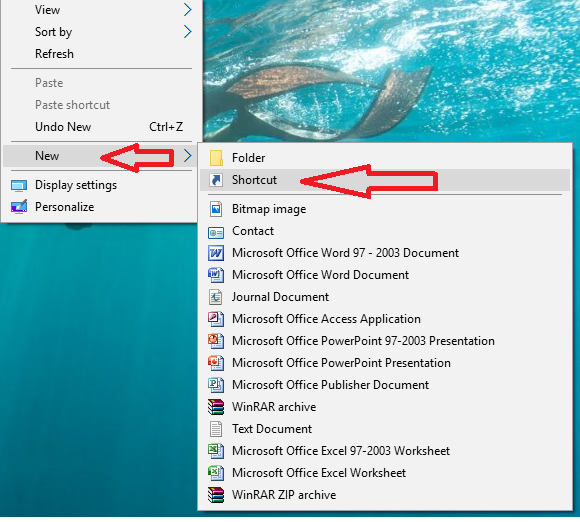
Task: Expand the New submenu chevron
Action: coord(188,156)
